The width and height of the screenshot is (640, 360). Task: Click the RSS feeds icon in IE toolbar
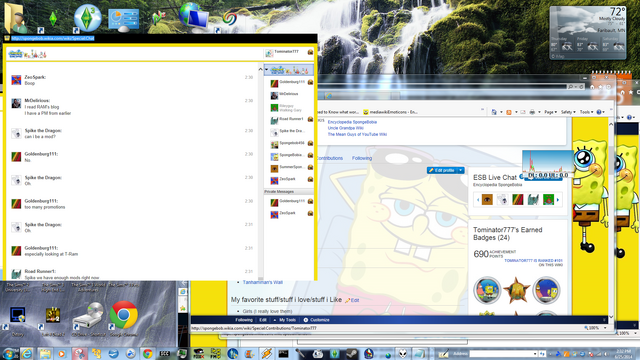coord(509,112)
